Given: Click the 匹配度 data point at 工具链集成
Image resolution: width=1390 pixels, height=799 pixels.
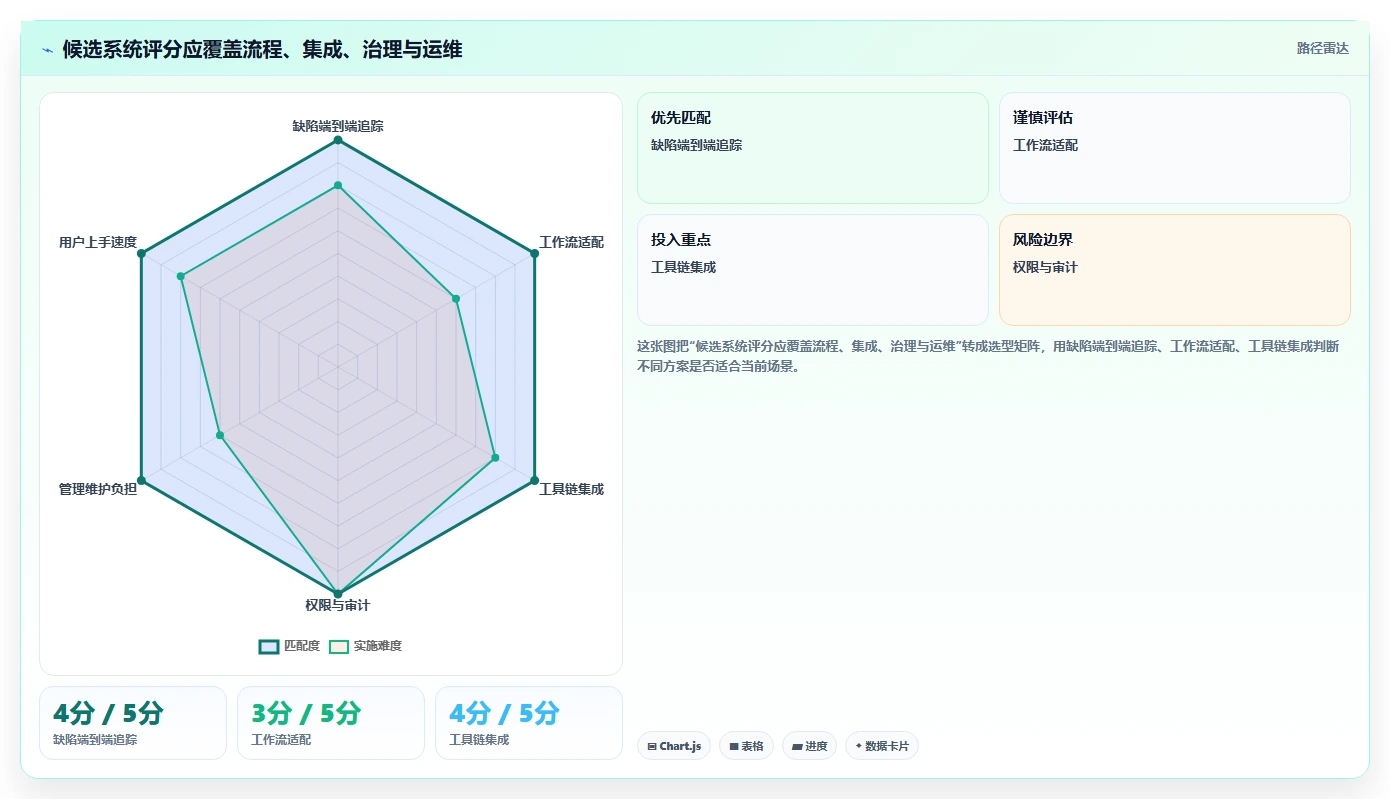Looking at the screenshot, I should 534,481.
